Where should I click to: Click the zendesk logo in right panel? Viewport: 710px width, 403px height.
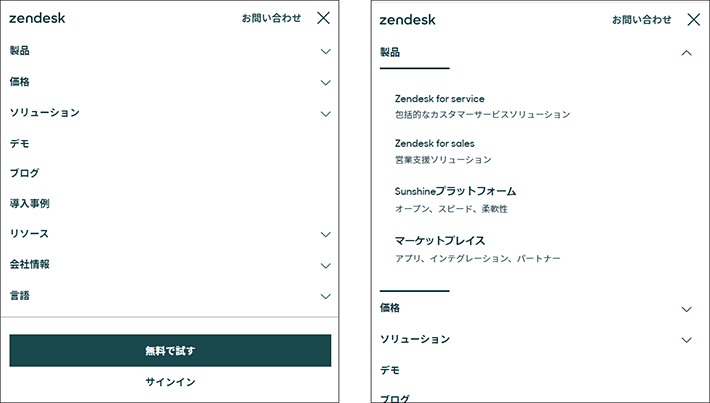pyautogui.click(x=408, y=20)
